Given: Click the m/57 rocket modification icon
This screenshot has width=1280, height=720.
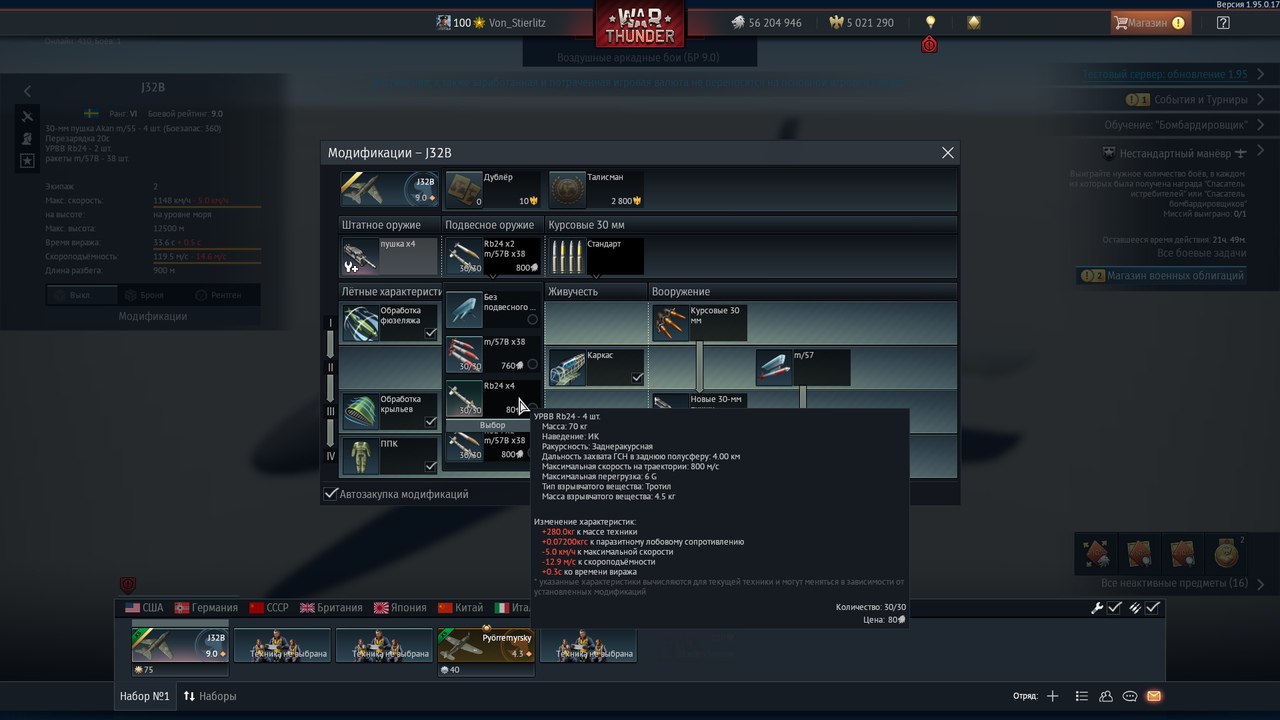Looking at the screenshot, I should (774, 367).
